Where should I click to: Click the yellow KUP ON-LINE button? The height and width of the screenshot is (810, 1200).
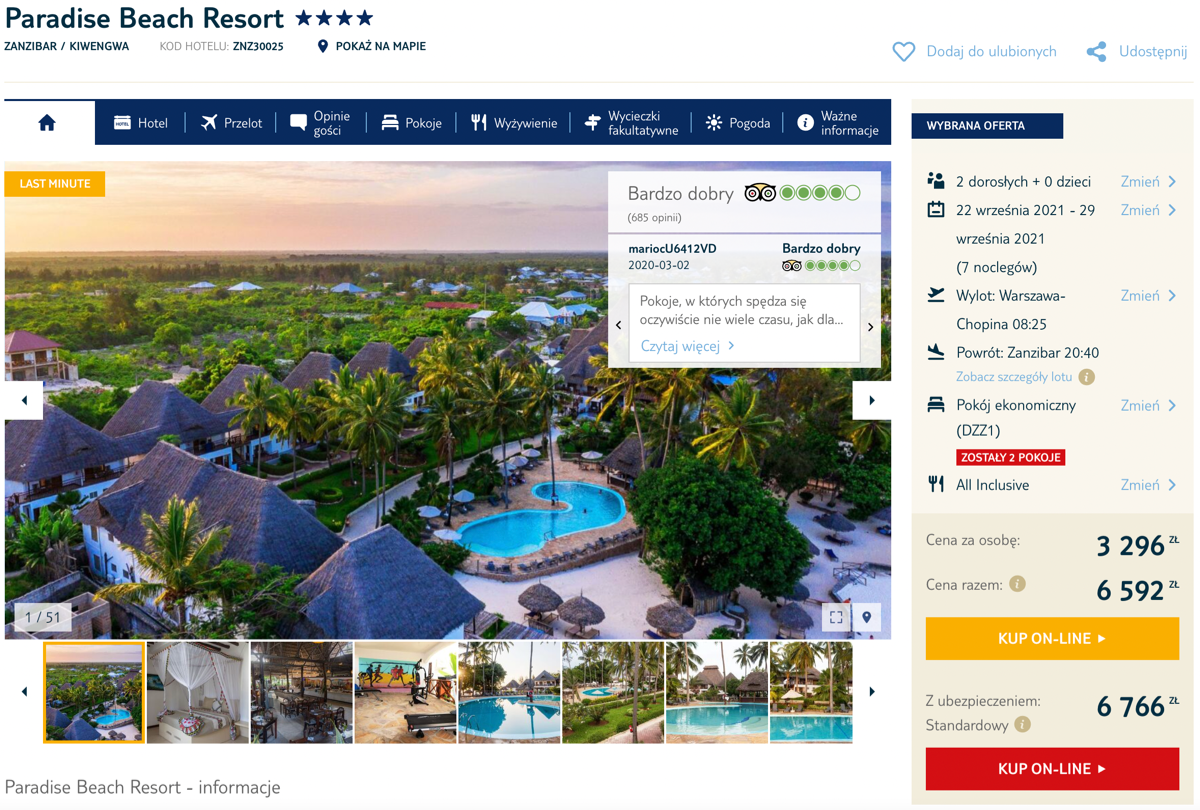pos(1052,638)
